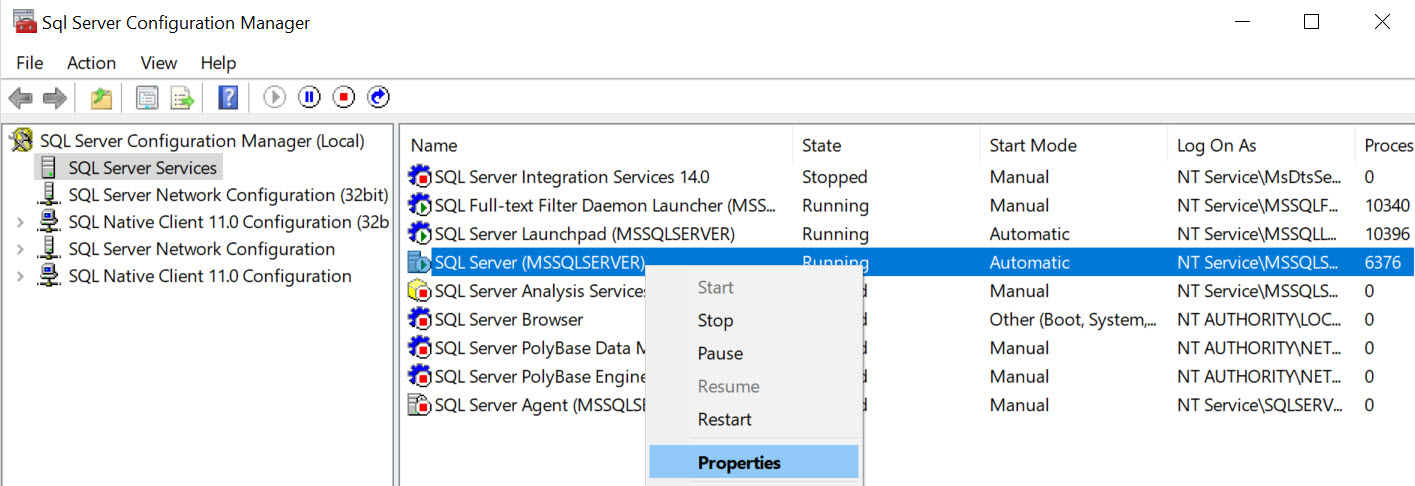The height and width of the screenshot is (486, 1415).
Task: Click the Start Service toolbar icon
Action: coord(275,97)
